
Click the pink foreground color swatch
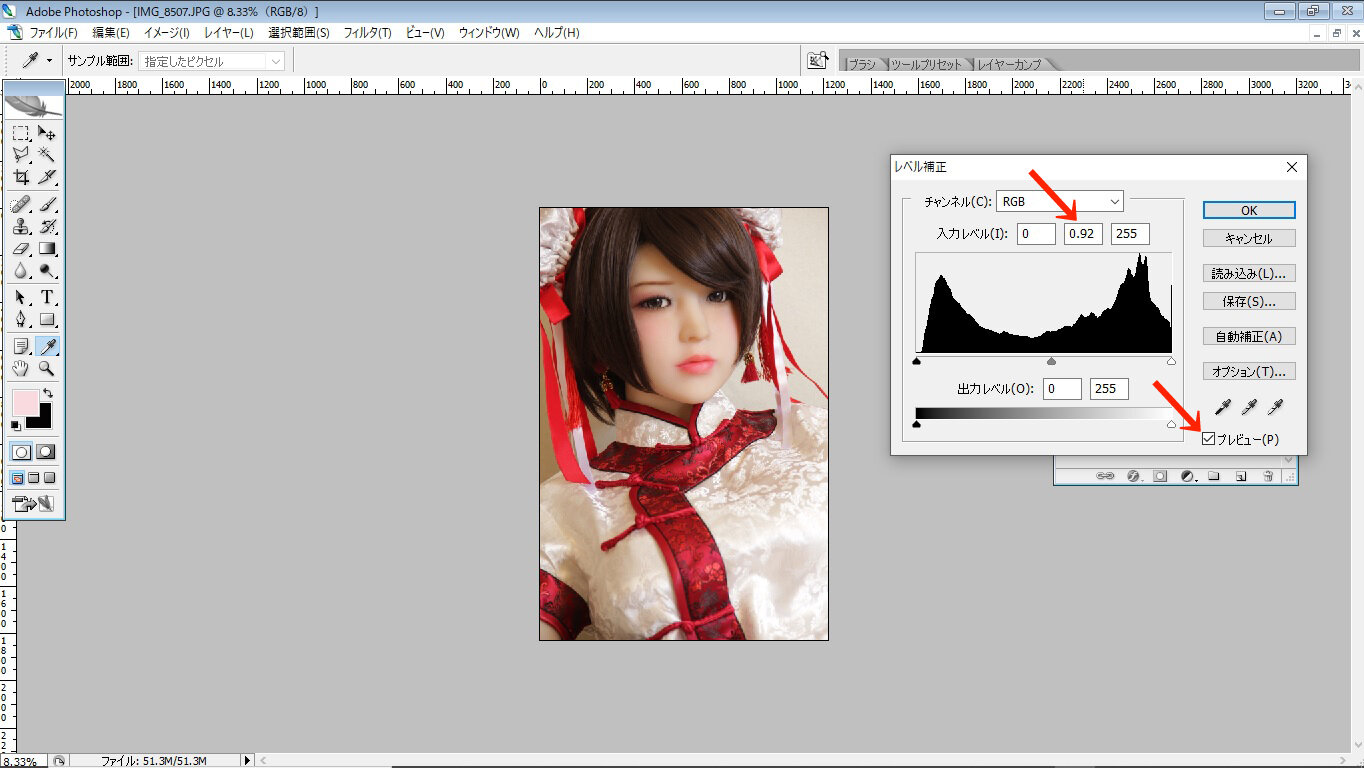coord(25,404)
